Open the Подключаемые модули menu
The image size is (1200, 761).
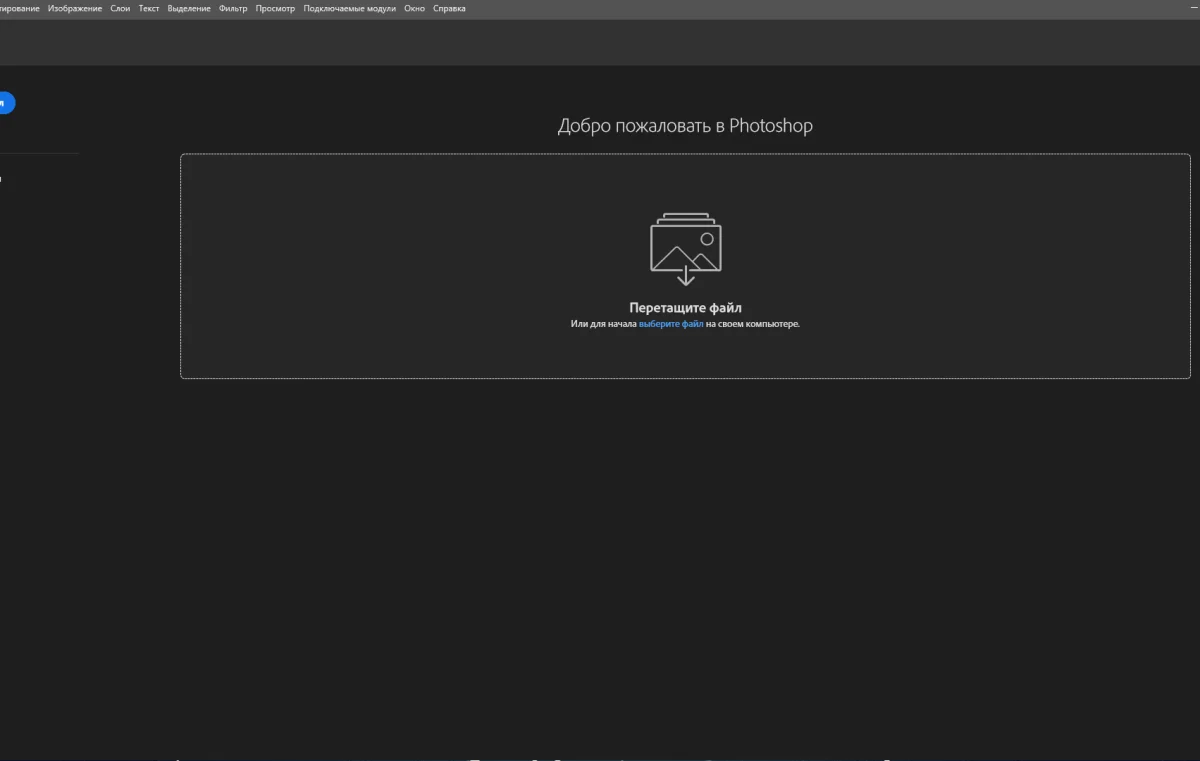point(349,9)
